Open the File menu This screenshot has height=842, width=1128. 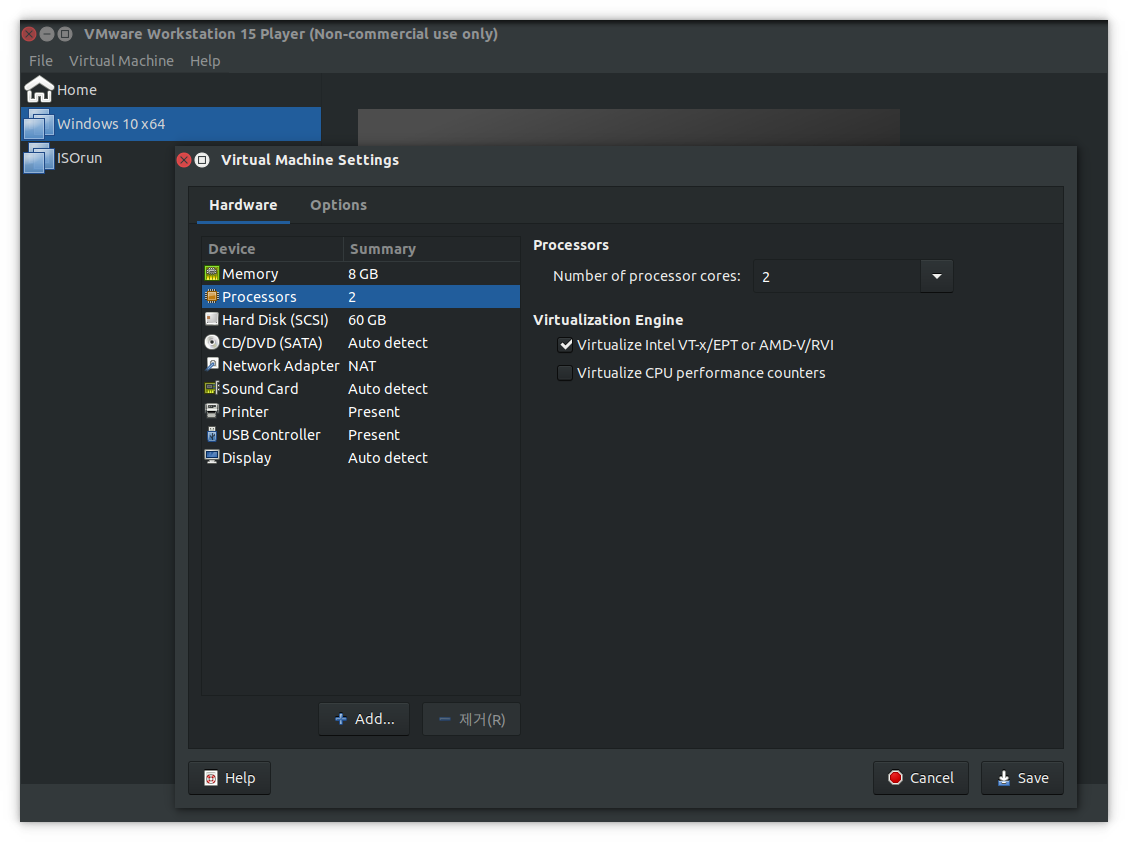[x=40, y=60]
